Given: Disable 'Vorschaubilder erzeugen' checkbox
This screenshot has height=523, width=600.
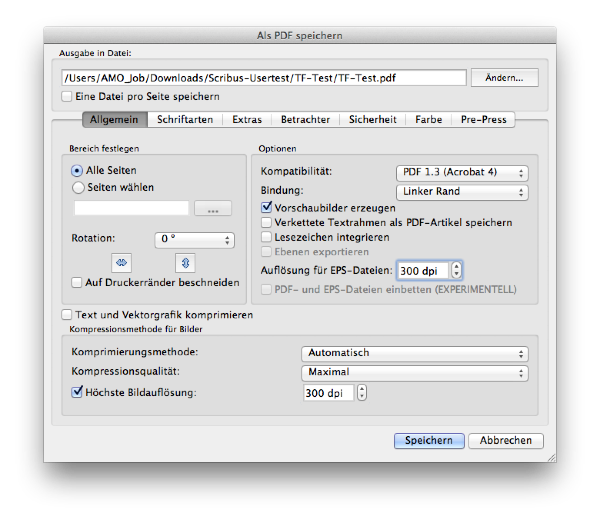Looking at the screenshot, I should 267,207.
